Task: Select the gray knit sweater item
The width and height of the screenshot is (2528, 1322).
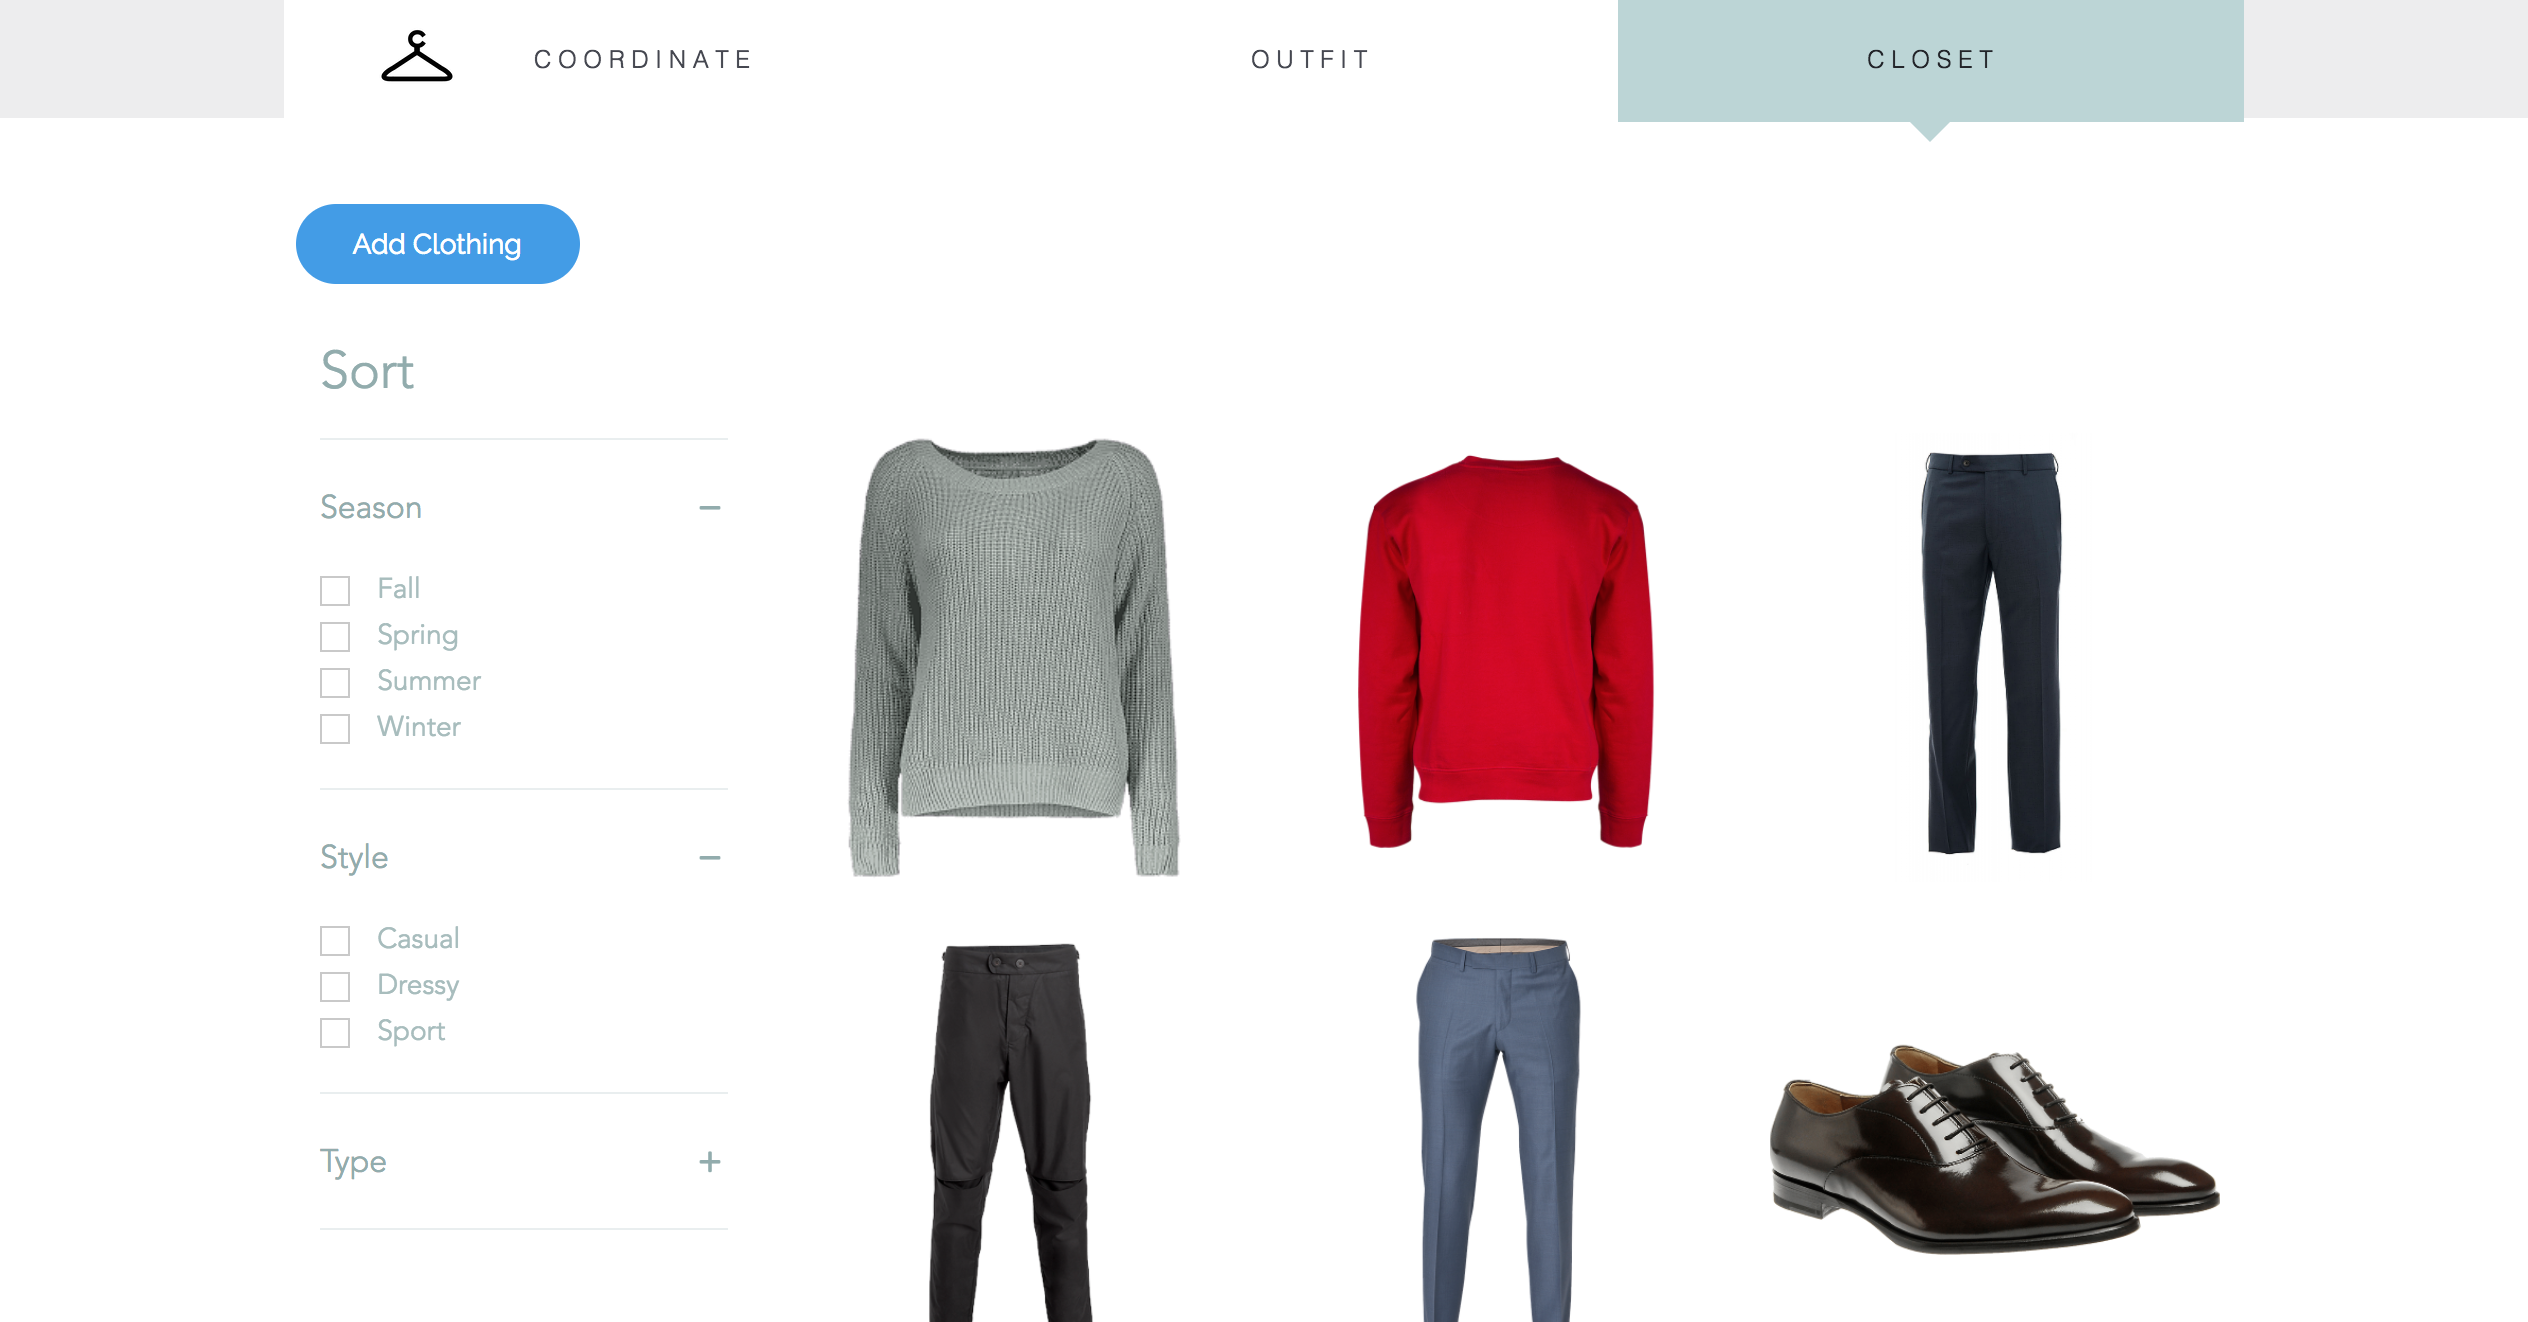Action: (1013, 657)
